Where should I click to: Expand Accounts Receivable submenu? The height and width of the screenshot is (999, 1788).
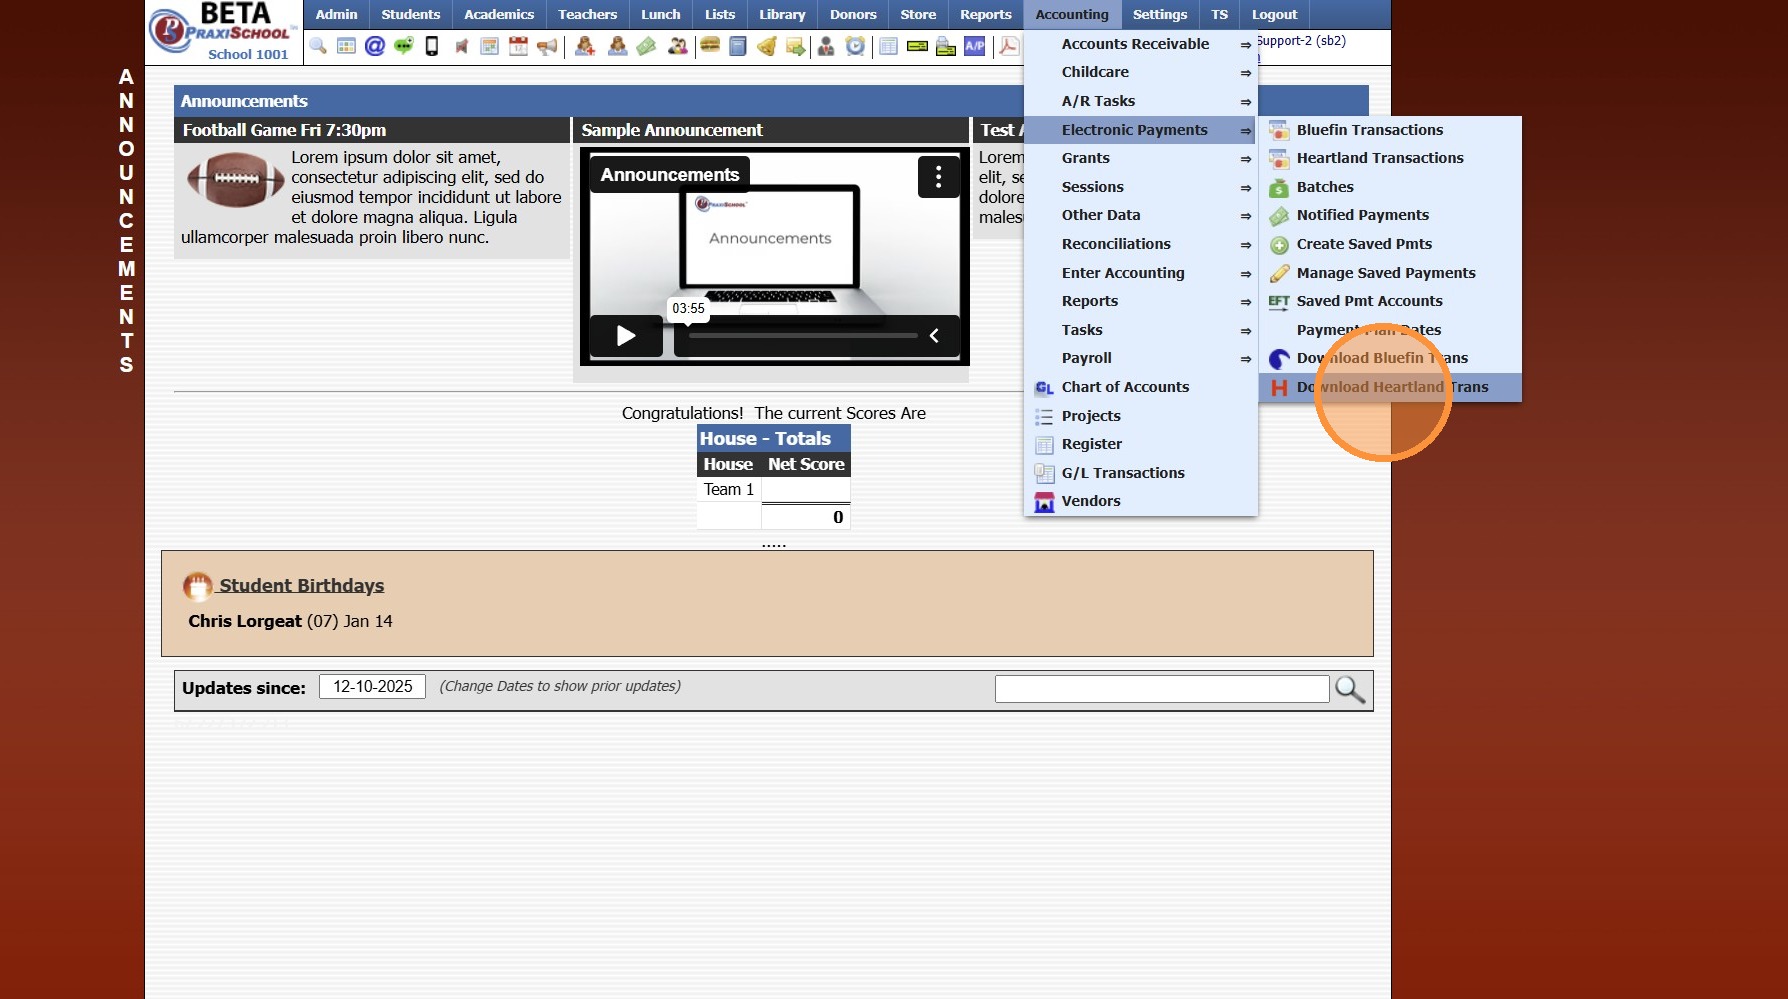(1141, 44)
